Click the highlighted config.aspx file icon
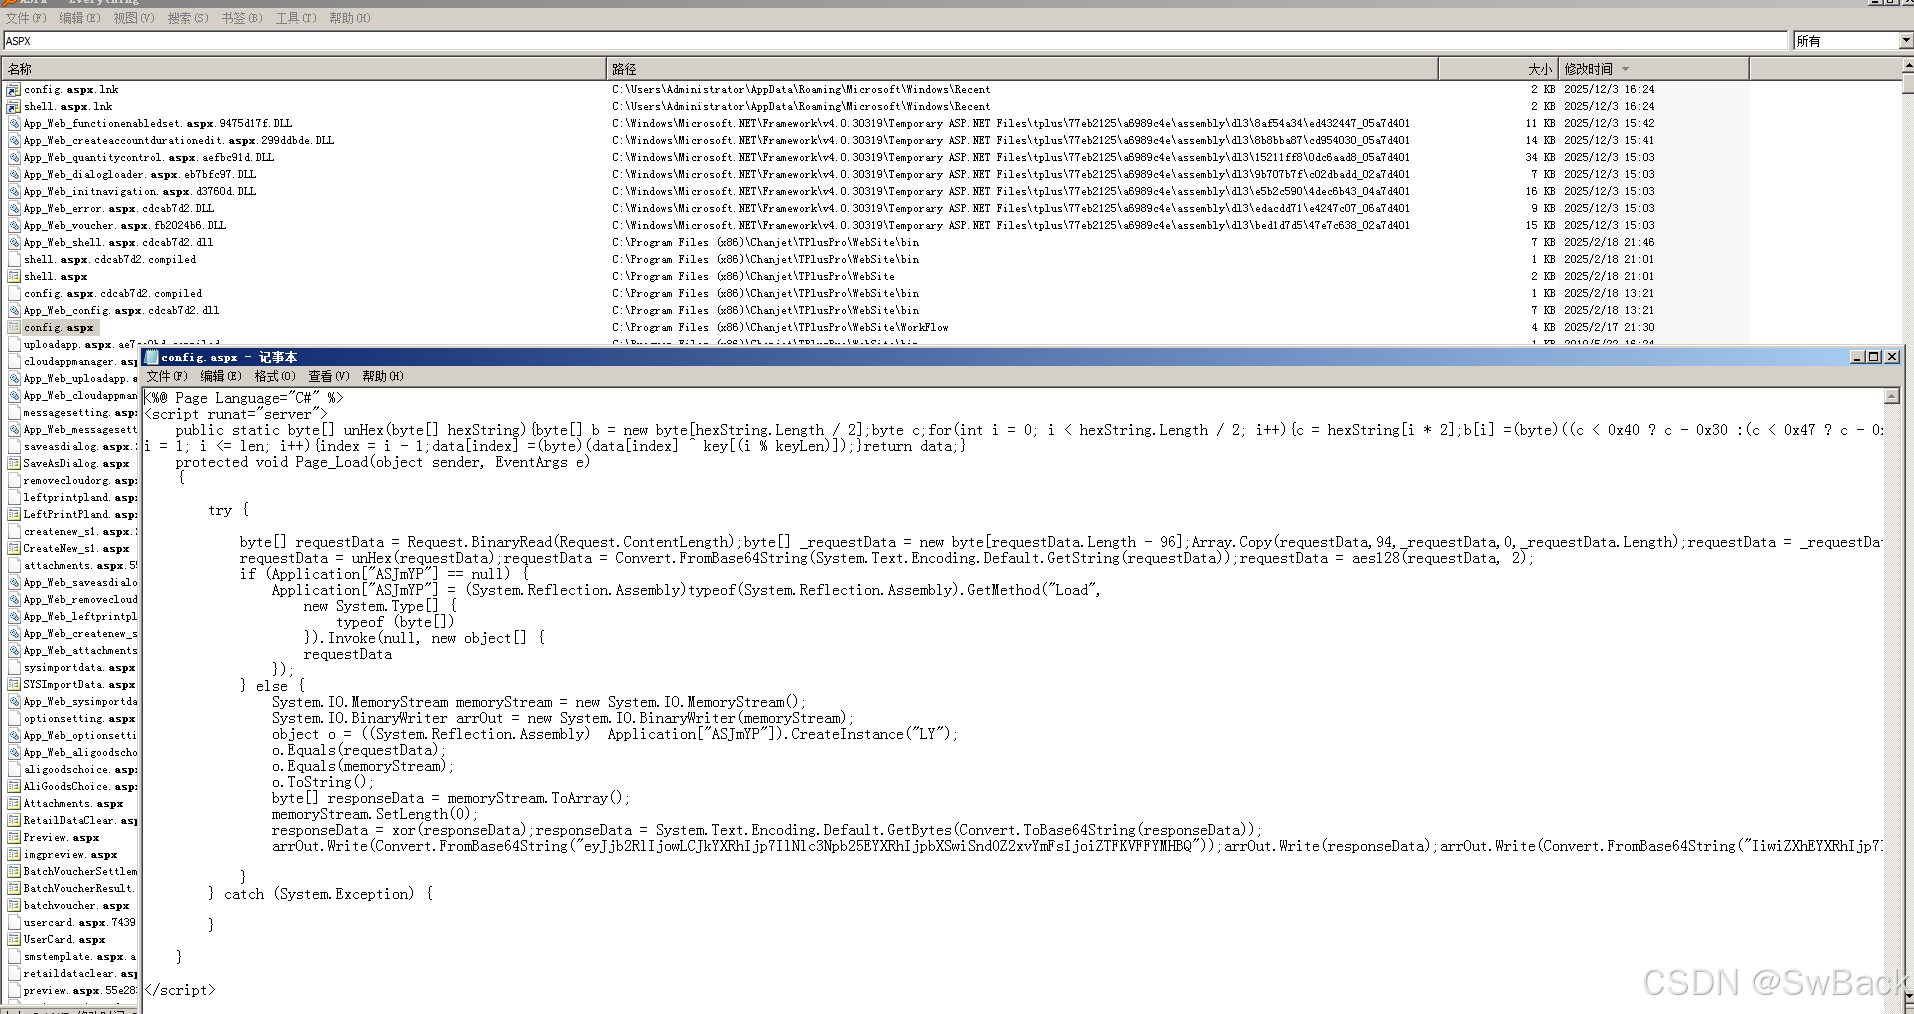 (x=14, y=328)
